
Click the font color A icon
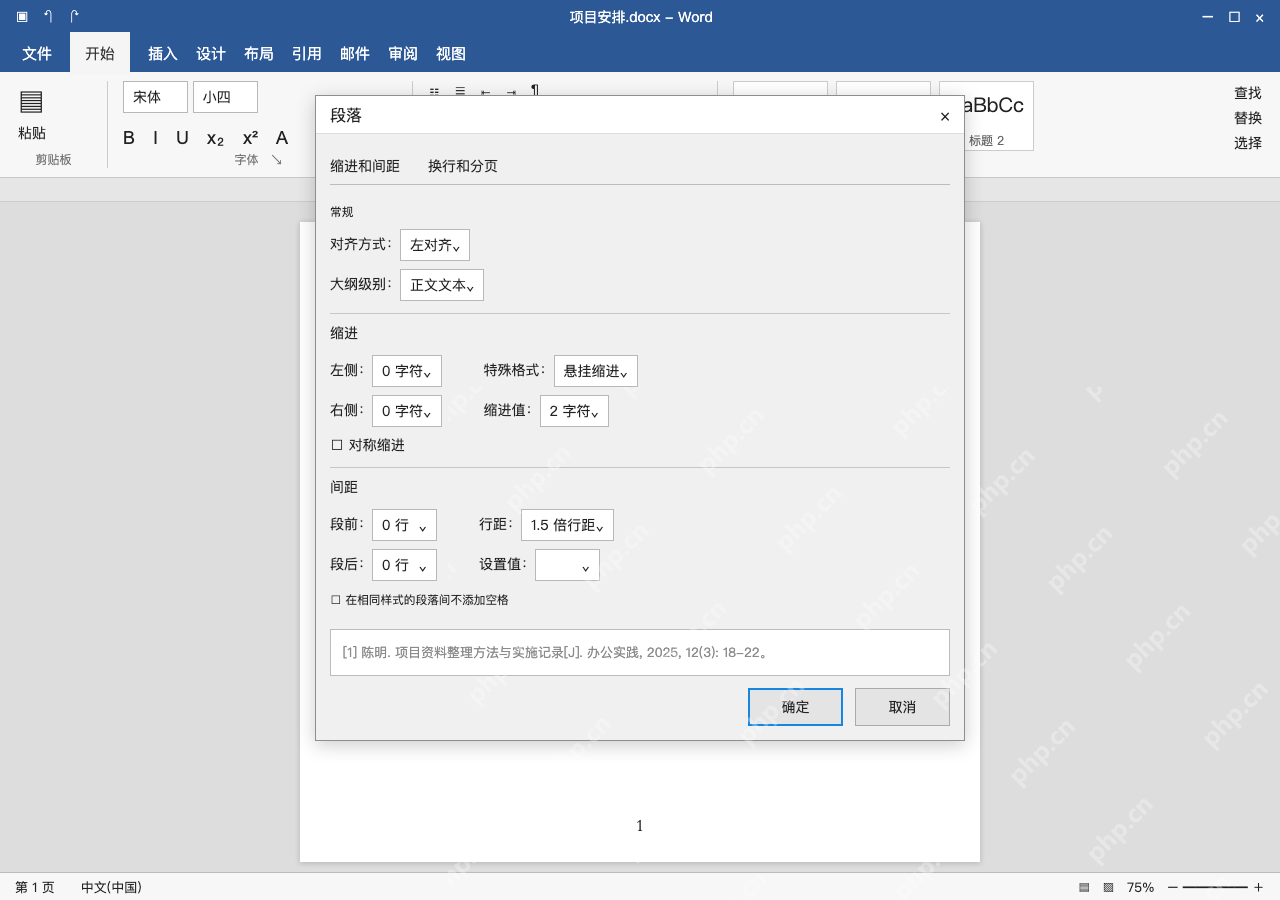282,138
